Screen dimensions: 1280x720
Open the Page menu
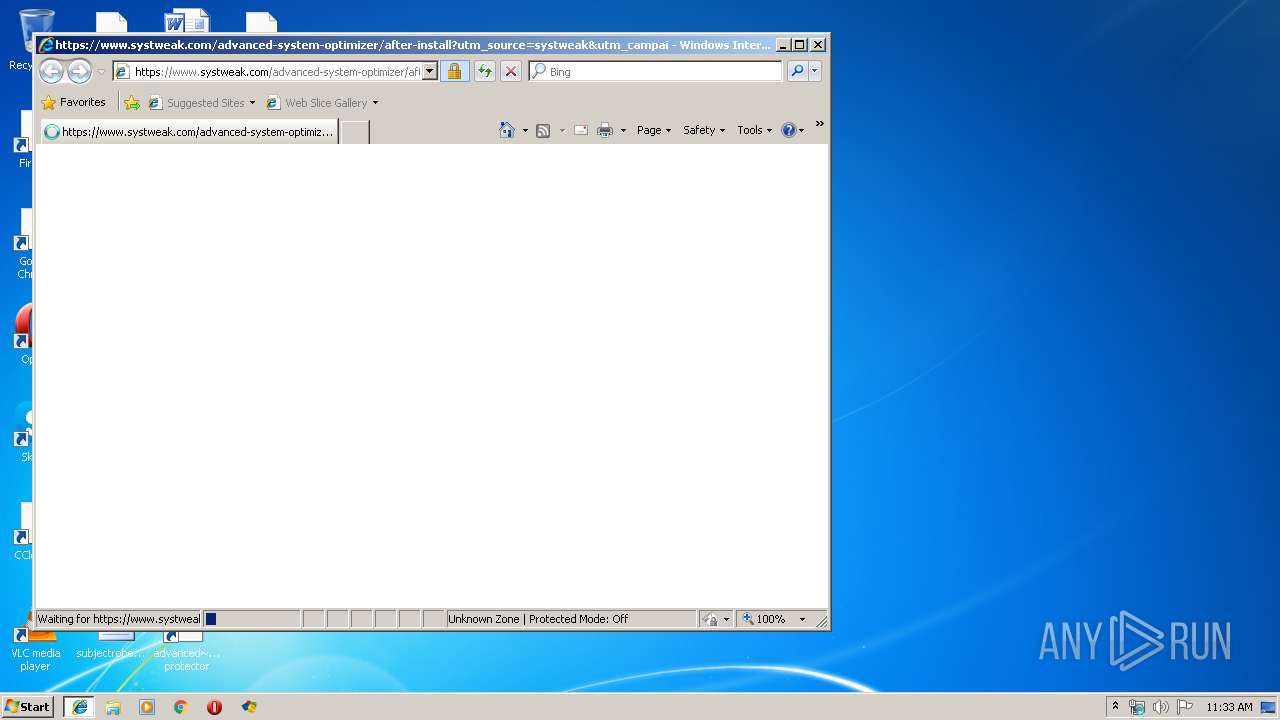(654, 130)
